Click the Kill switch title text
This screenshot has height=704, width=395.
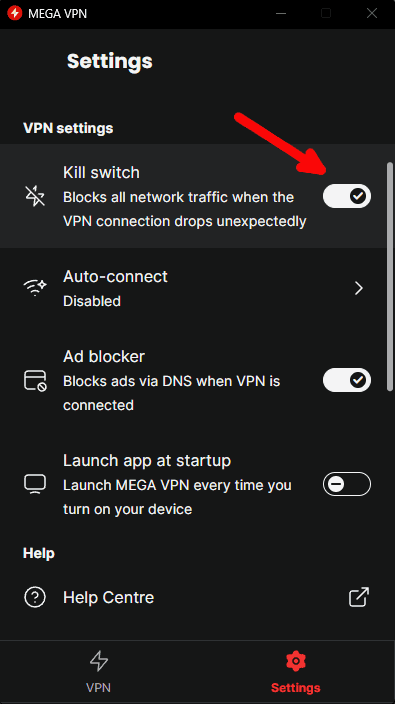101,172
